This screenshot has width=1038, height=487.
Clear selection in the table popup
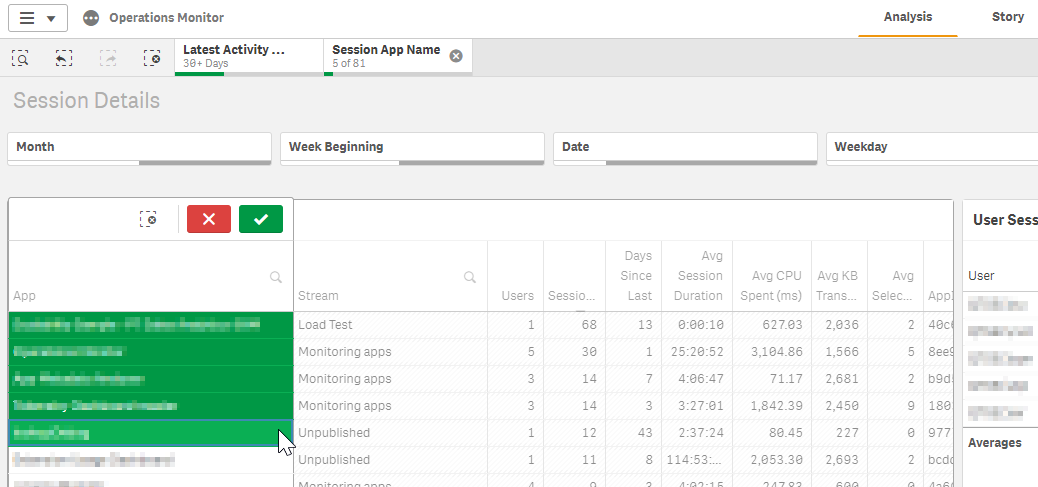click(148, 219)
